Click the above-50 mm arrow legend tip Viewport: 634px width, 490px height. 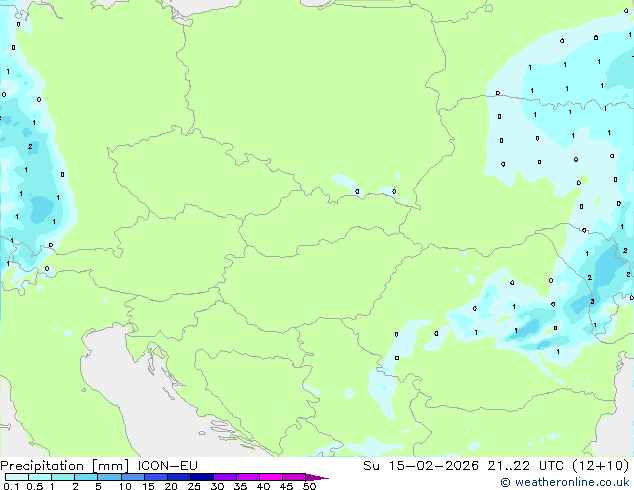(x=317, y=477)
